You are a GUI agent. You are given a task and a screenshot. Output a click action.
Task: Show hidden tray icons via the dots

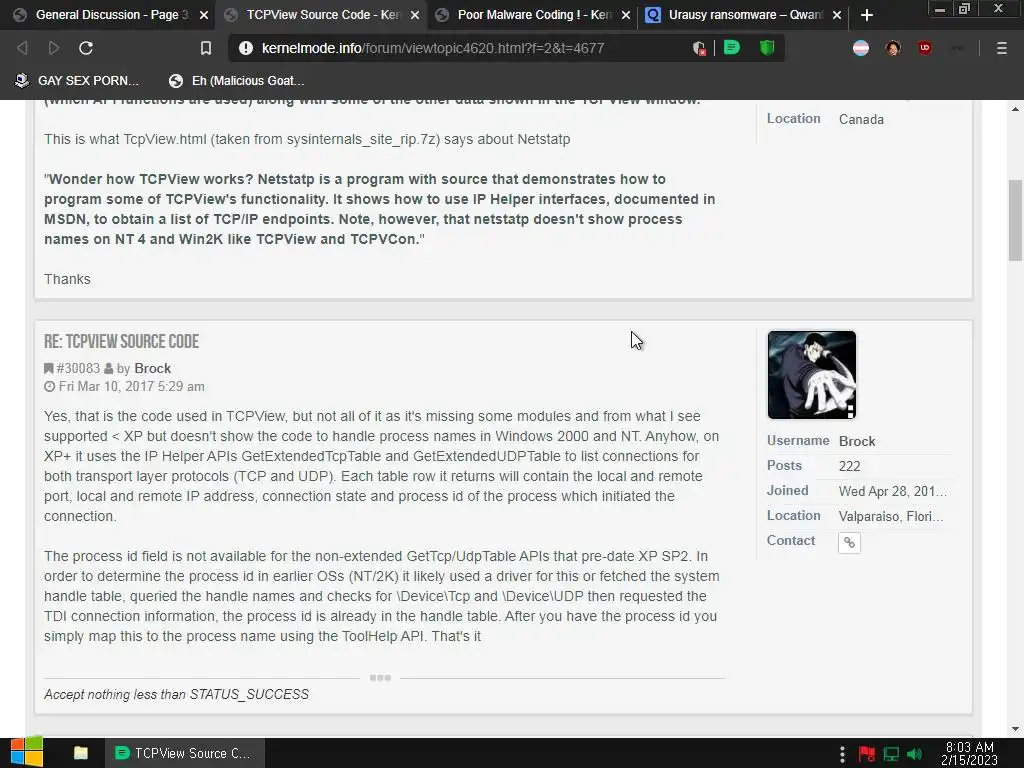(842, 754)
